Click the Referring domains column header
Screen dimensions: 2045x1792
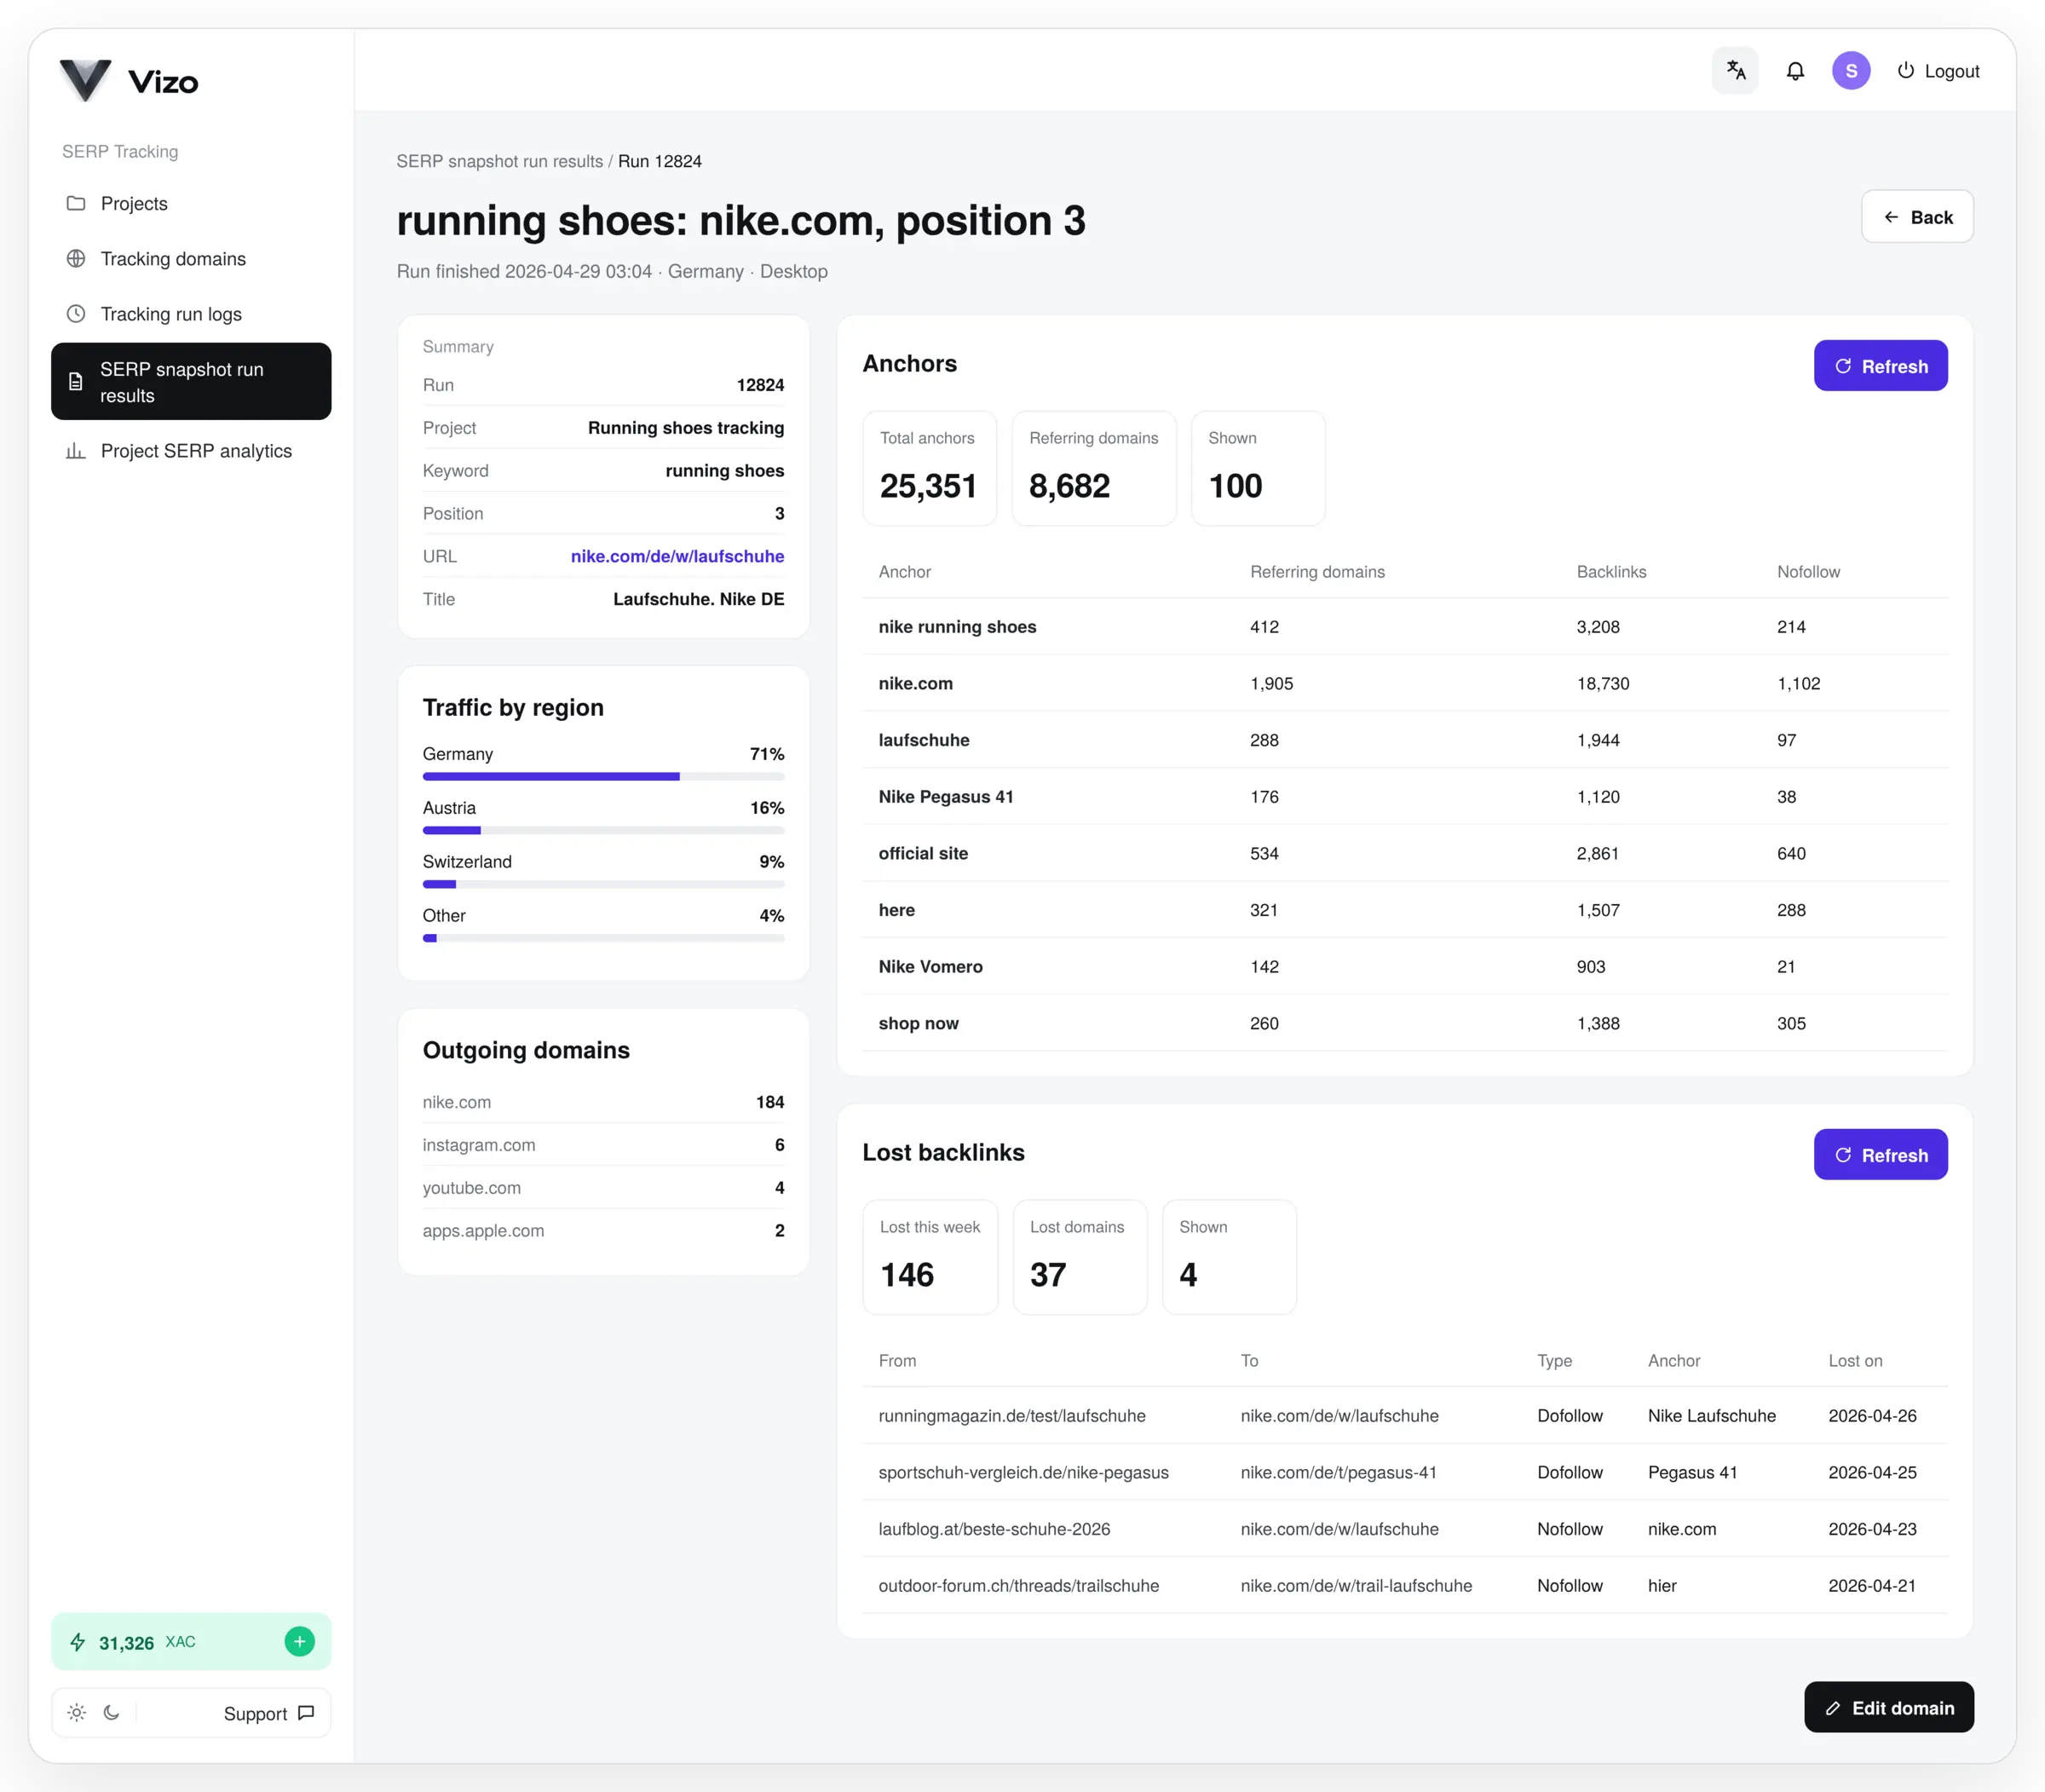pos(1317,572)
